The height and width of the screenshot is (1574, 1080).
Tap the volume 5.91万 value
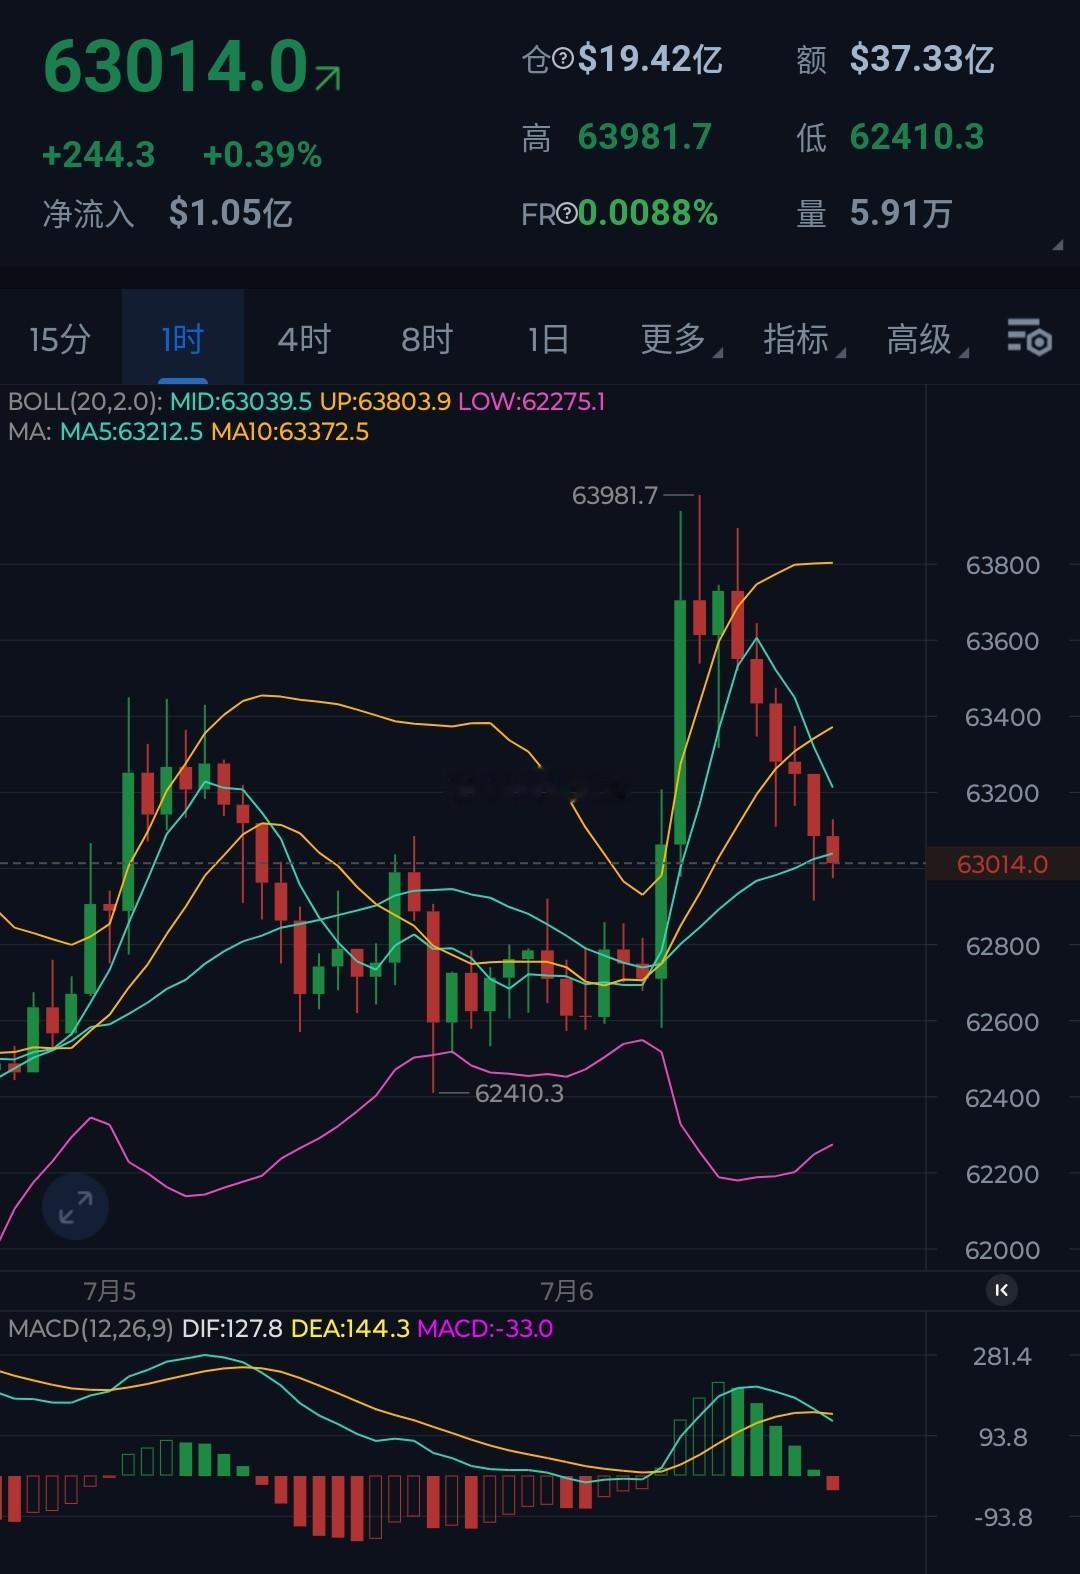(901, 213)
